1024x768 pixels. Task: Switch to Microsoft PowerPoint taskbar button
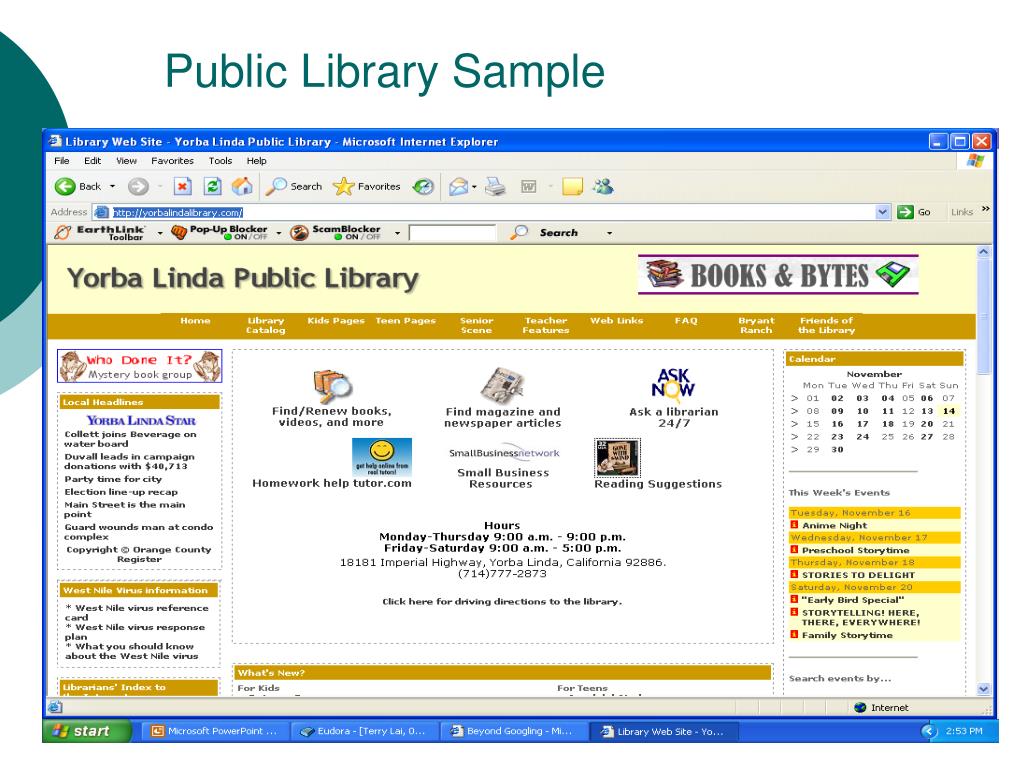point(214,731)
